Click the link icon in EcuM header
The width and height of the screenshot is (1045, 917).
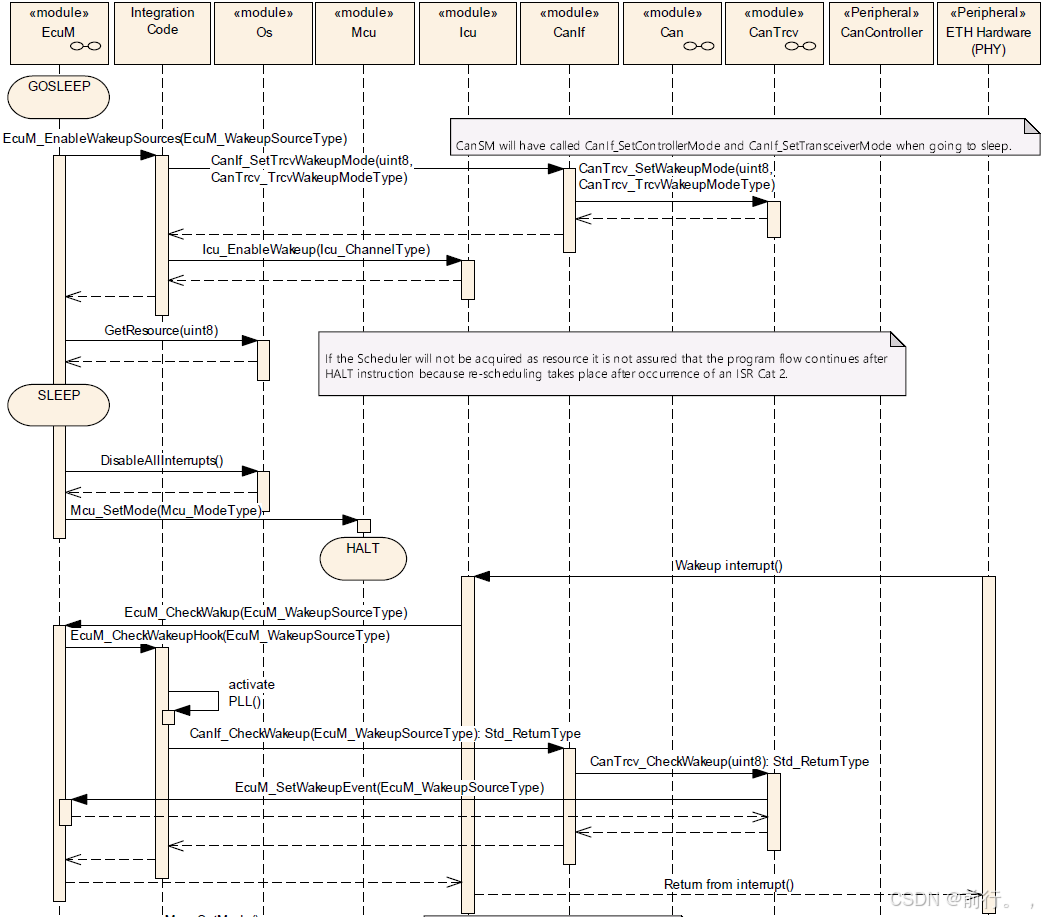pyautogui.click(x=86, y=46)
